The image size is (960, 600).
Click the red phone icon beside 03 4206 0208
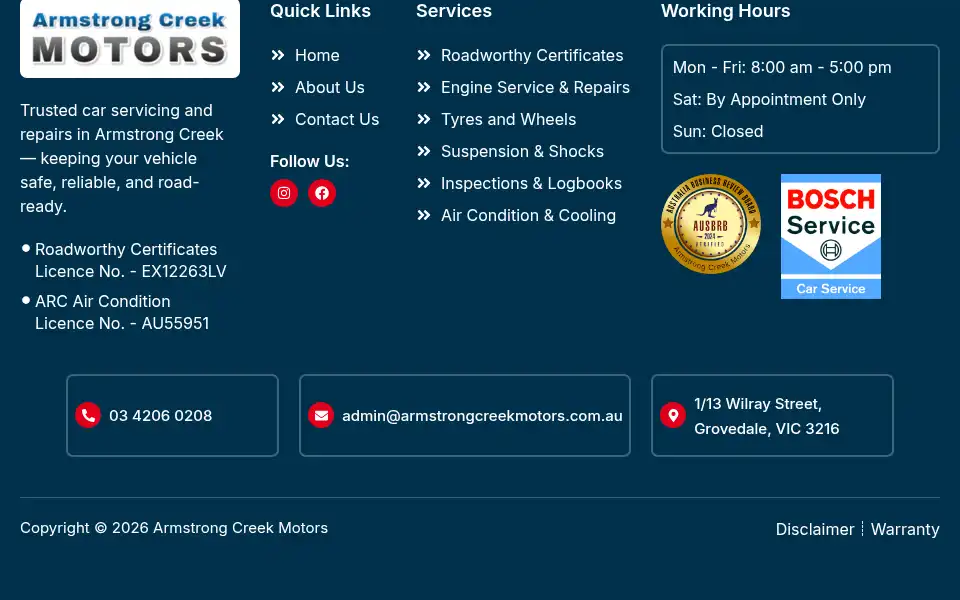pos(88,415)
